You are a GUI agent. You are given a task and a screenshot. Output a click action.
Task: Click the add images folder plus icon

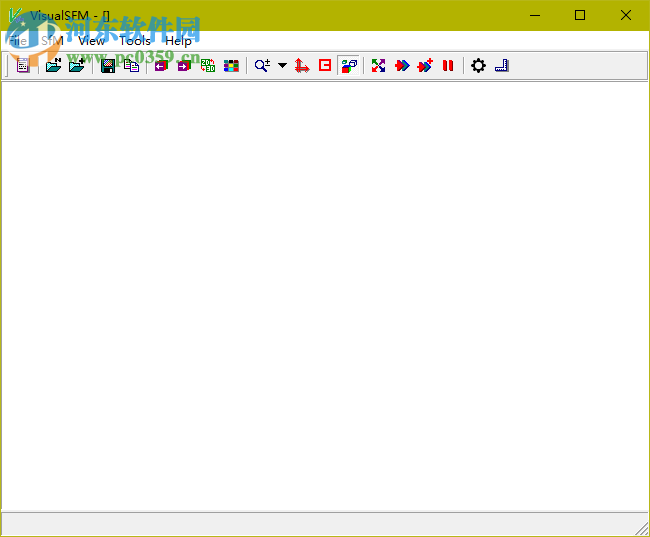point(77,66)
